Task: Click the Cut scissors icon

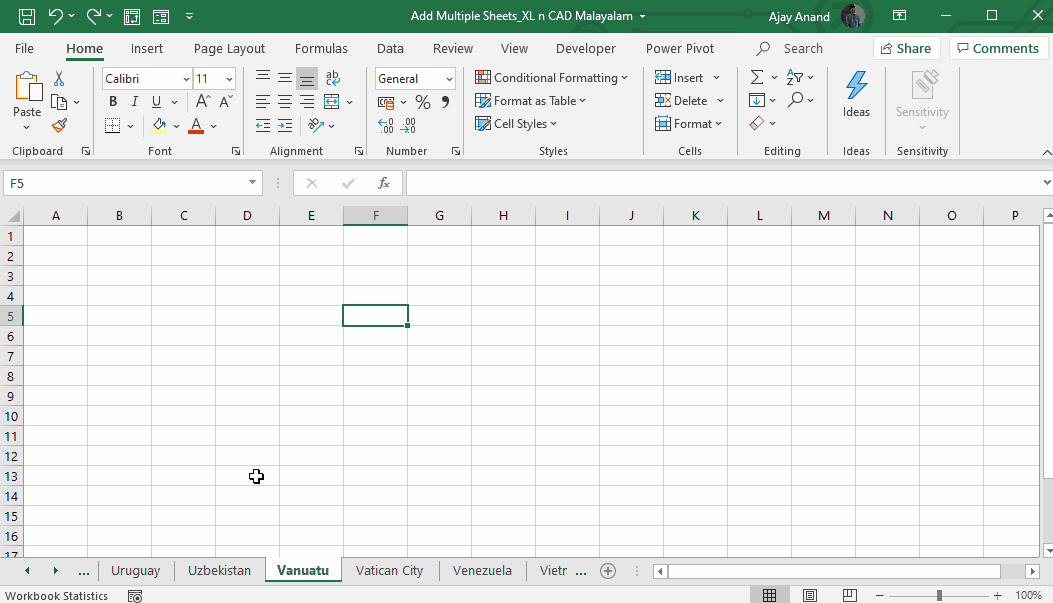Action: 59,79
